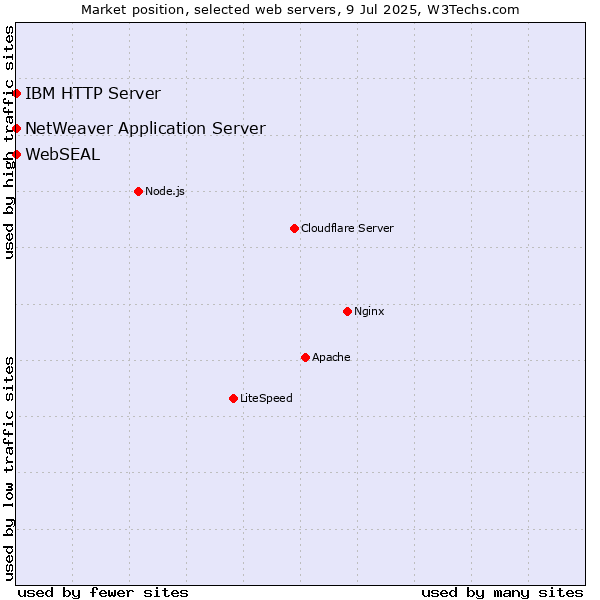Click the 'LiteSpeed' label text

[266, 398]
